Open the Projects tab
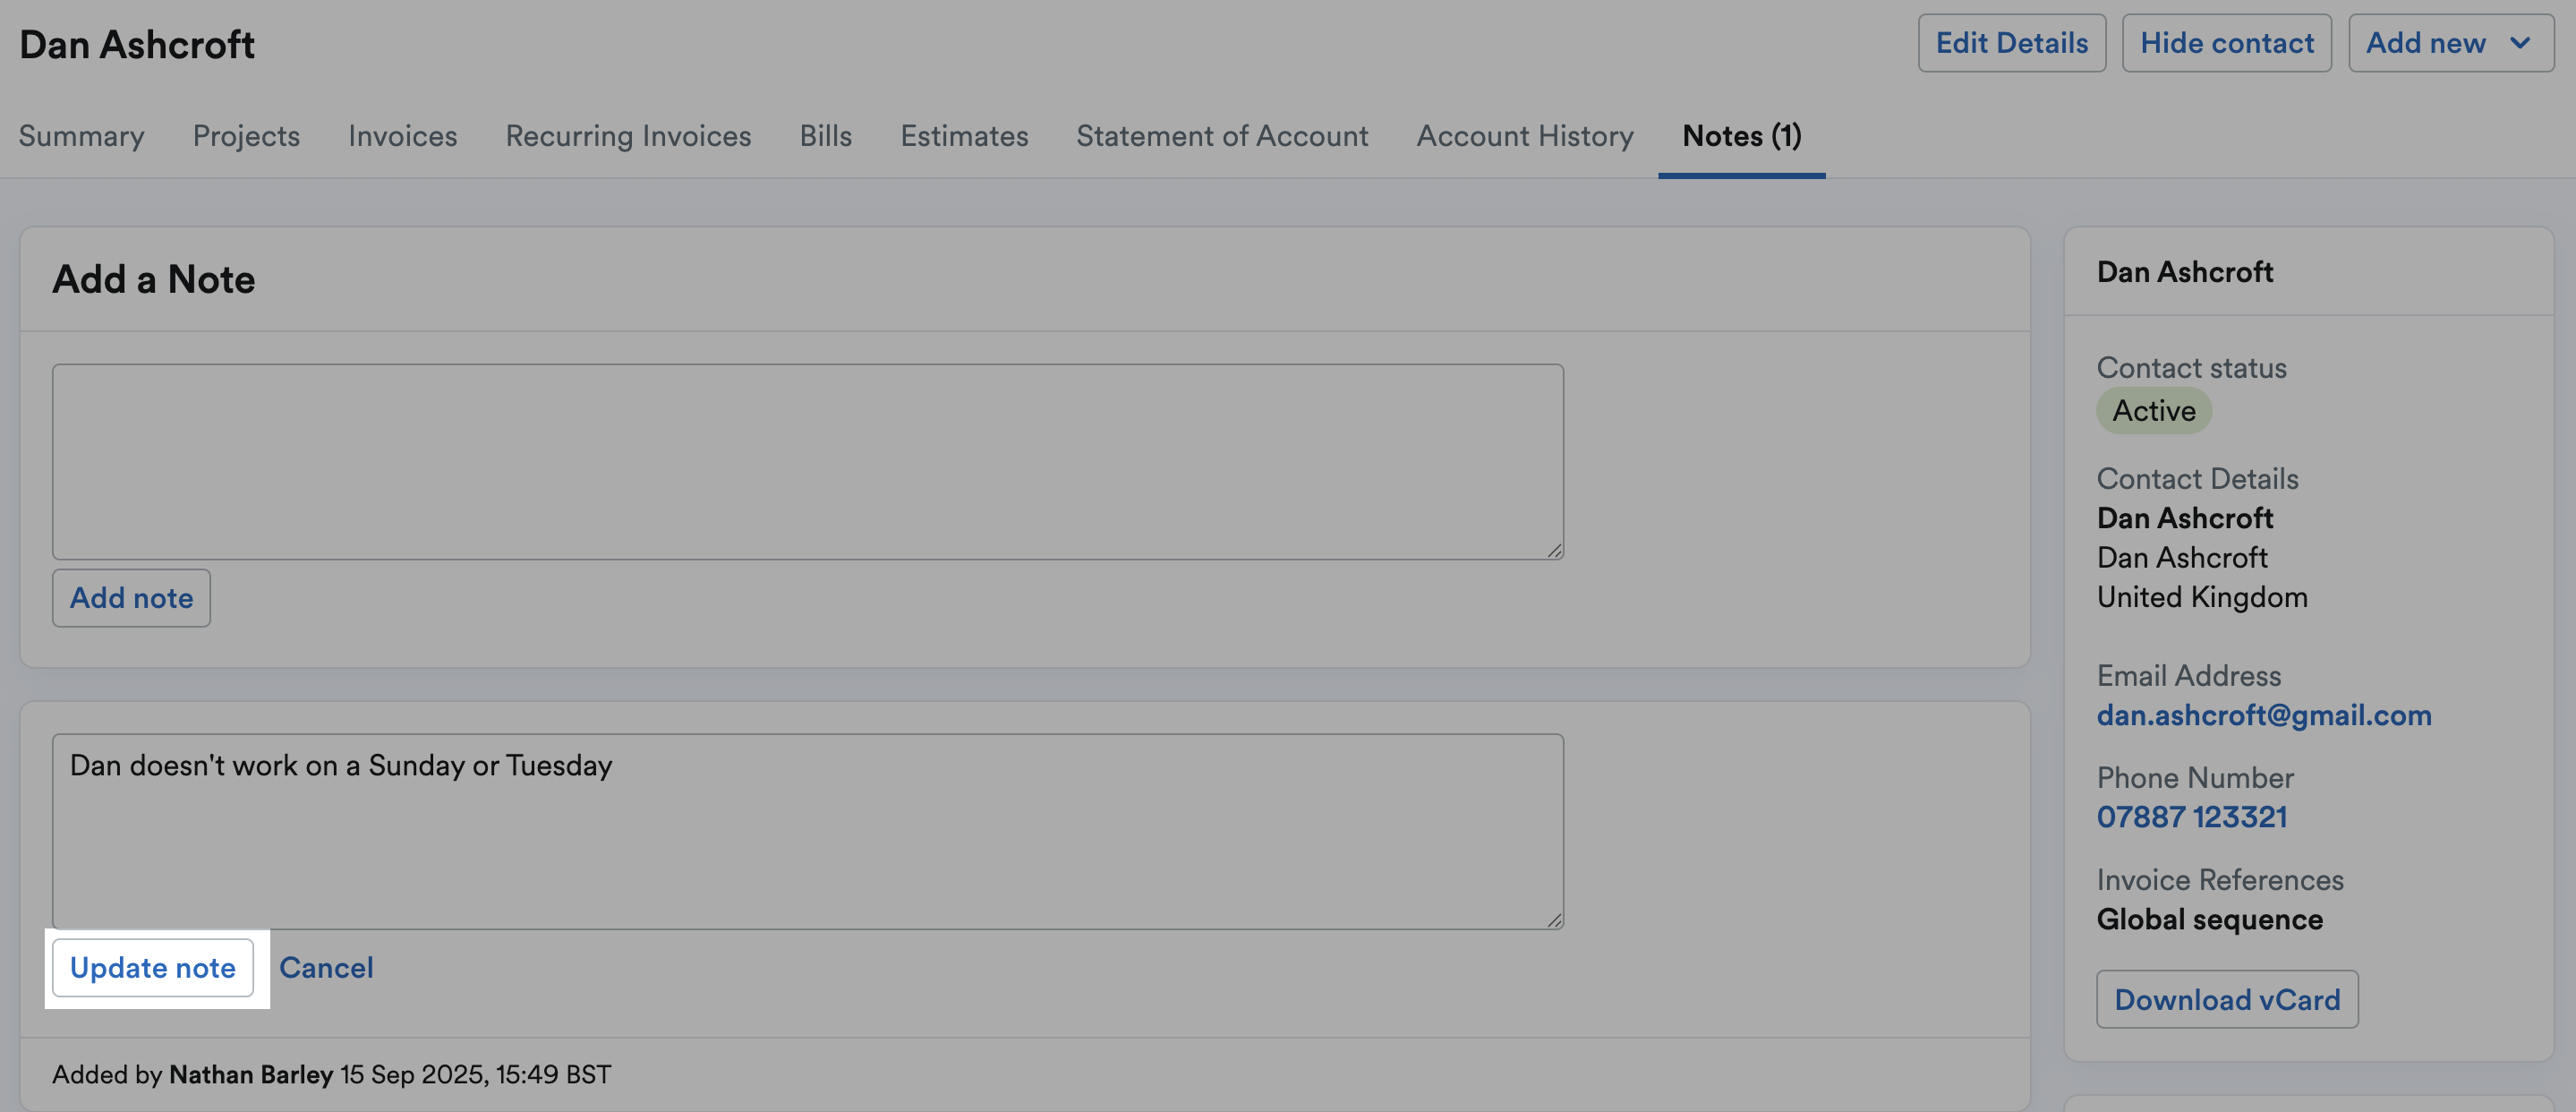This screenshot has width=2576, height=1112. (x=246, y=136)
